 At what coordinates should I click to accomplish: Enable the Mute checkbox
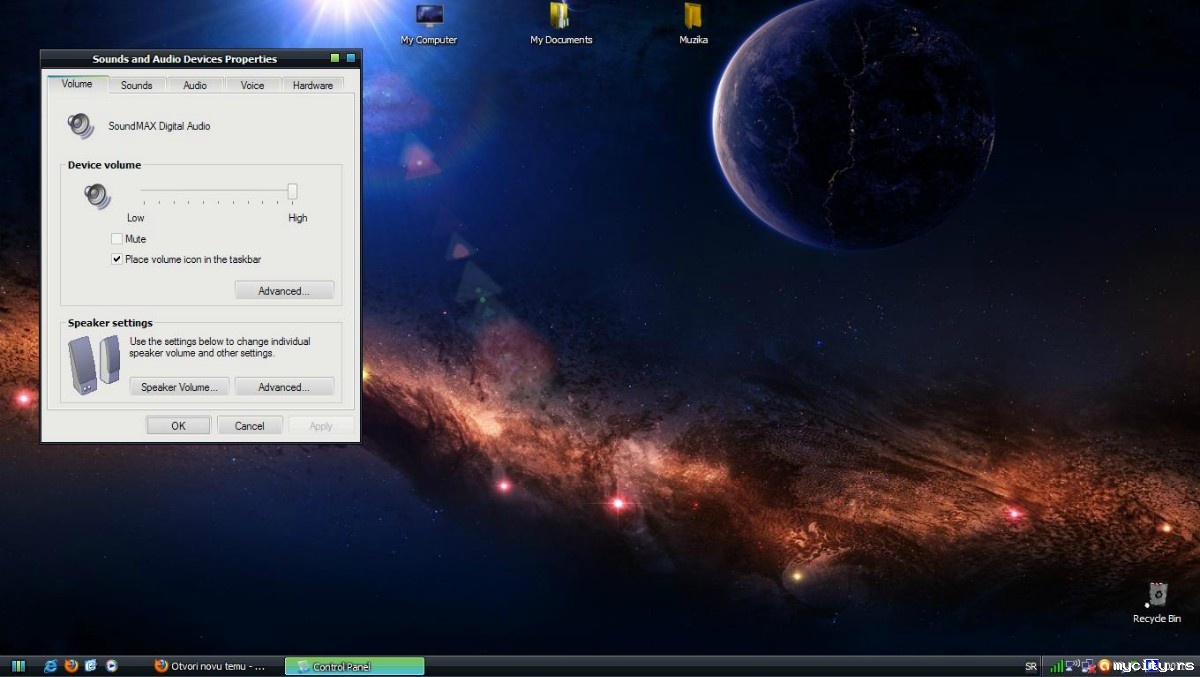117,239
